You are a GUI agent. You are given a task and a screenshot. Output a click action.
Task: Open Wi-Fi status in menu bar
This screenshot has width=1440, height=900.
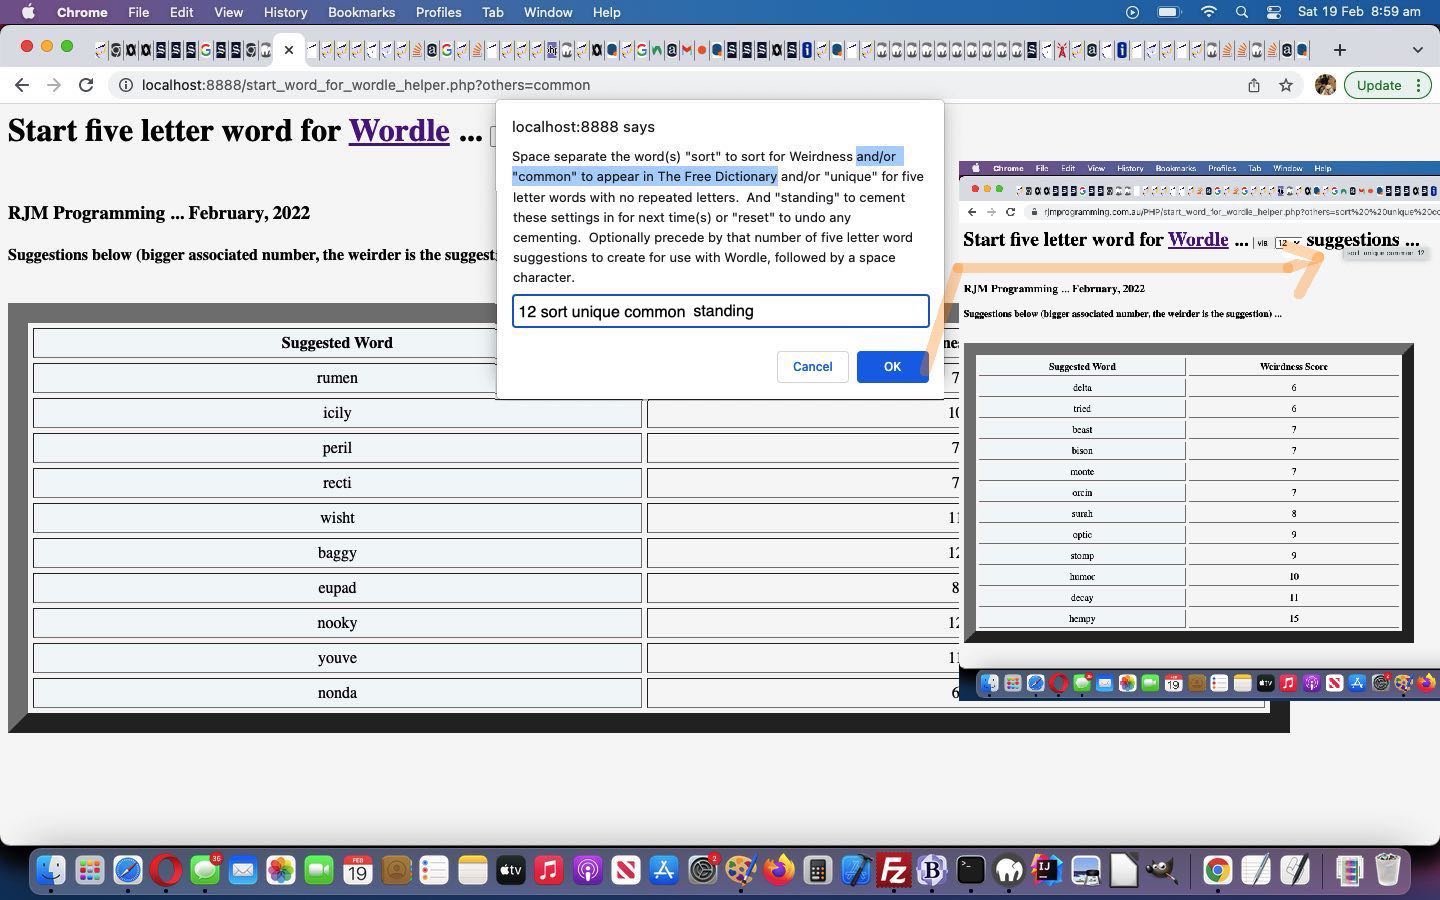(1209, 12)
